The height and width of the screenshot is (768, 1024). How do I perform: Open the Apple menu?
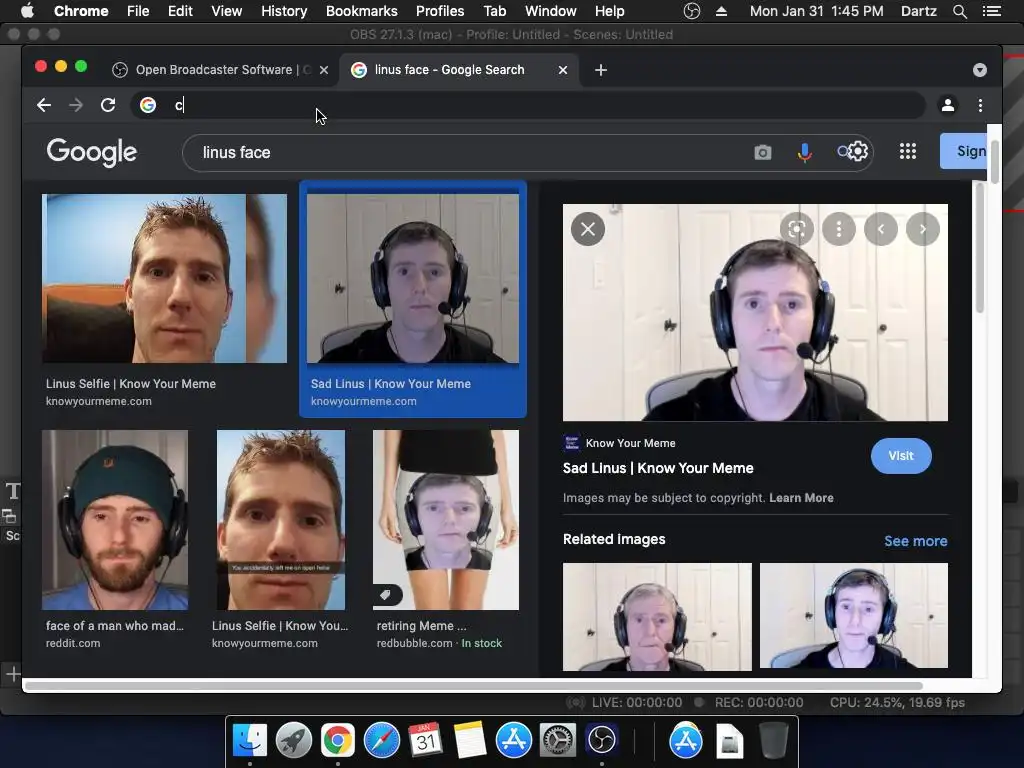point(27,10)
